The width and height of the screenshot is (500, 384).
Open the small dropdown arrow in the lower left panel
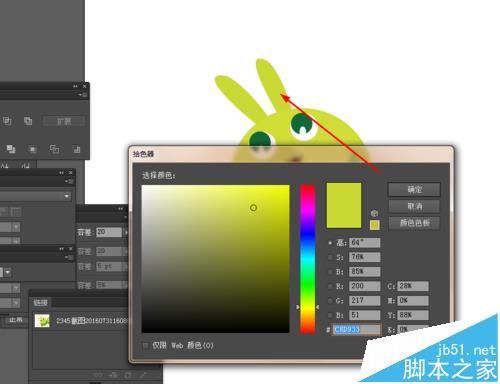coord(7,272)
